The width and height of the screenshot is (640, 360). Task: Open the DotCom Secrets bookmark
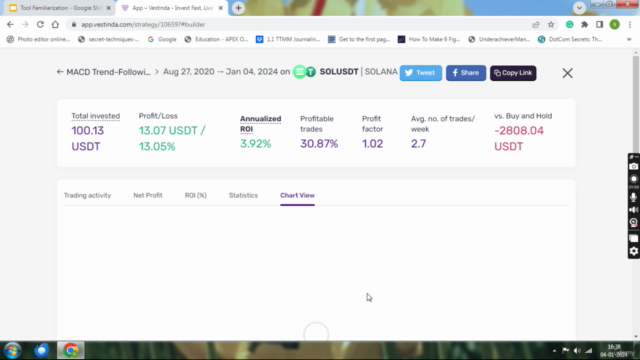coord(570,39)
